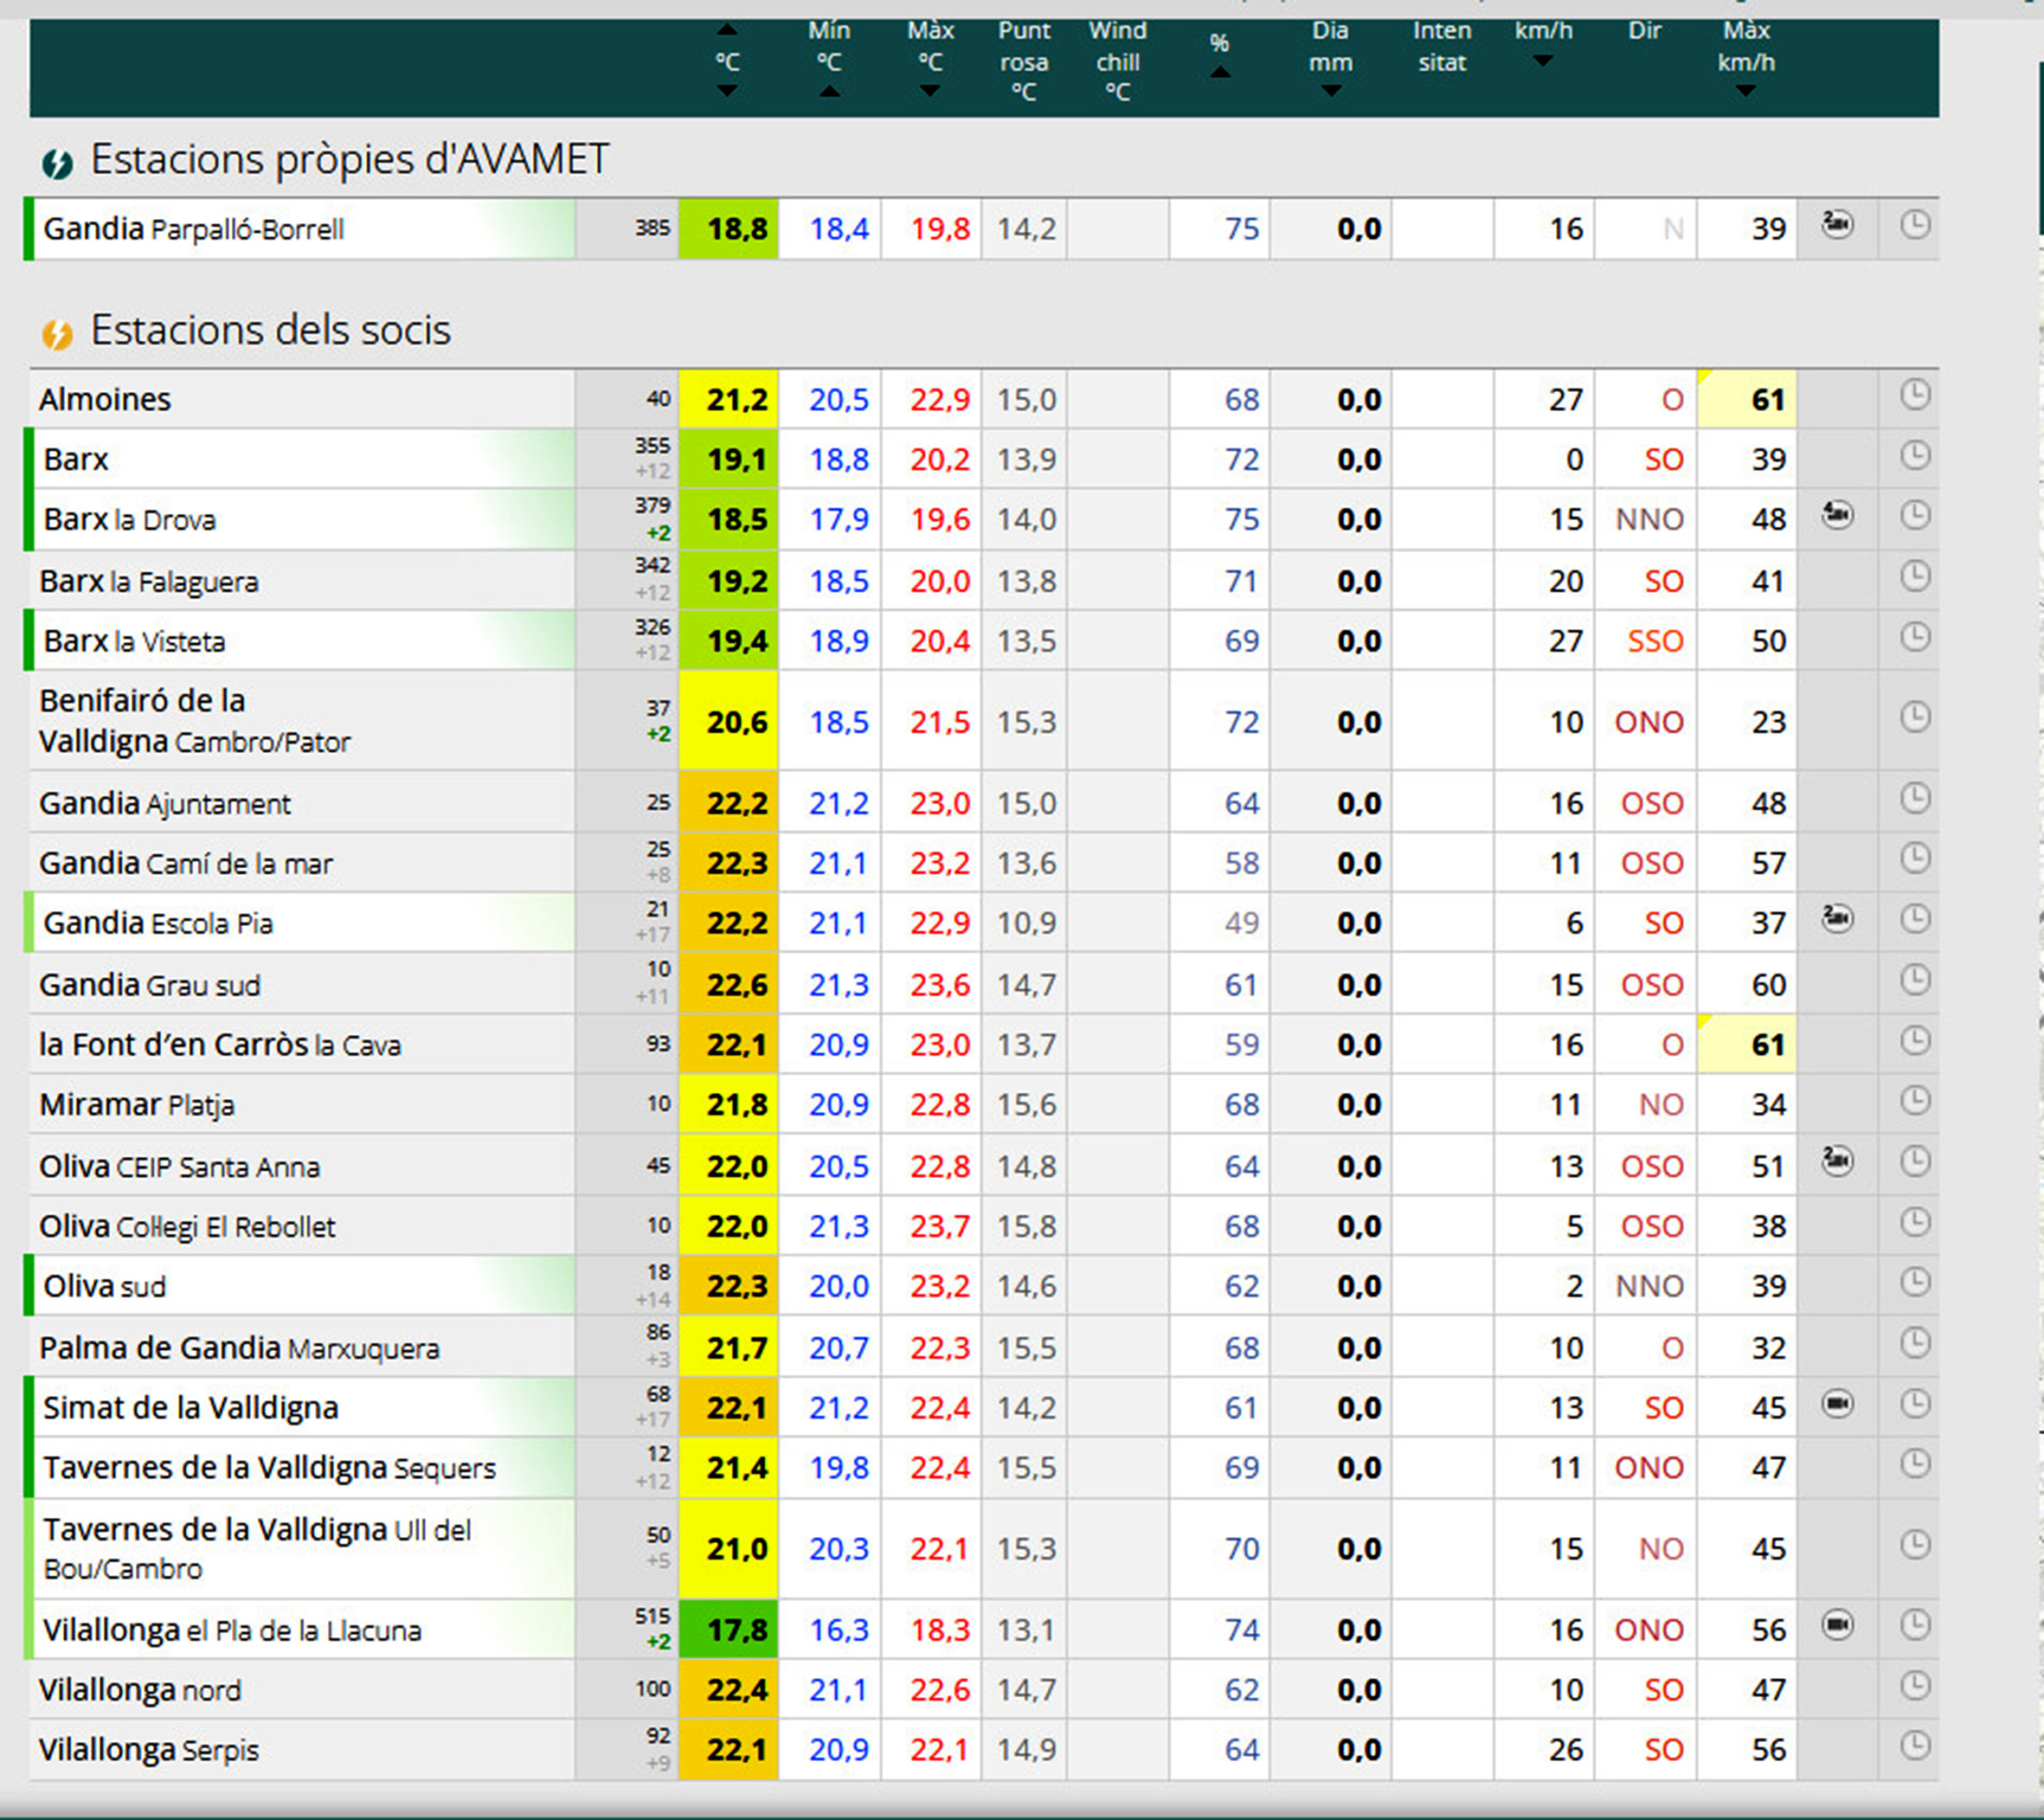Click the Punt rosa °C column header

(x=1024, y=61)
